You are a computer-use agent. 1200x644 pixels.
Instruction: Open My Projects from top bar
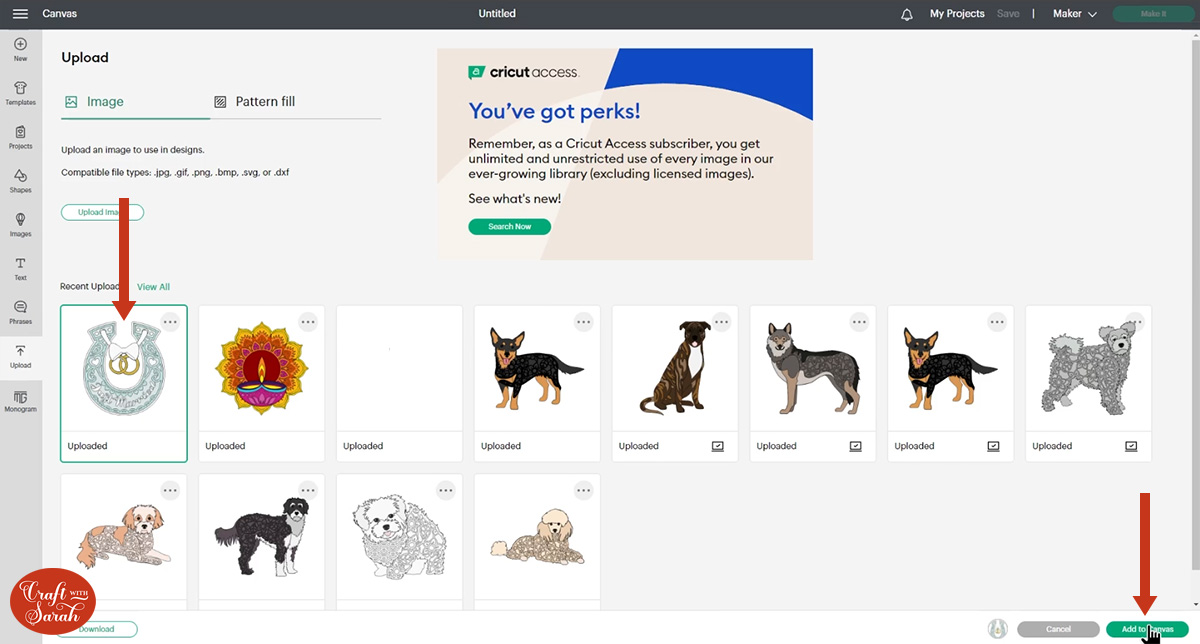click(x=957, y=14)
